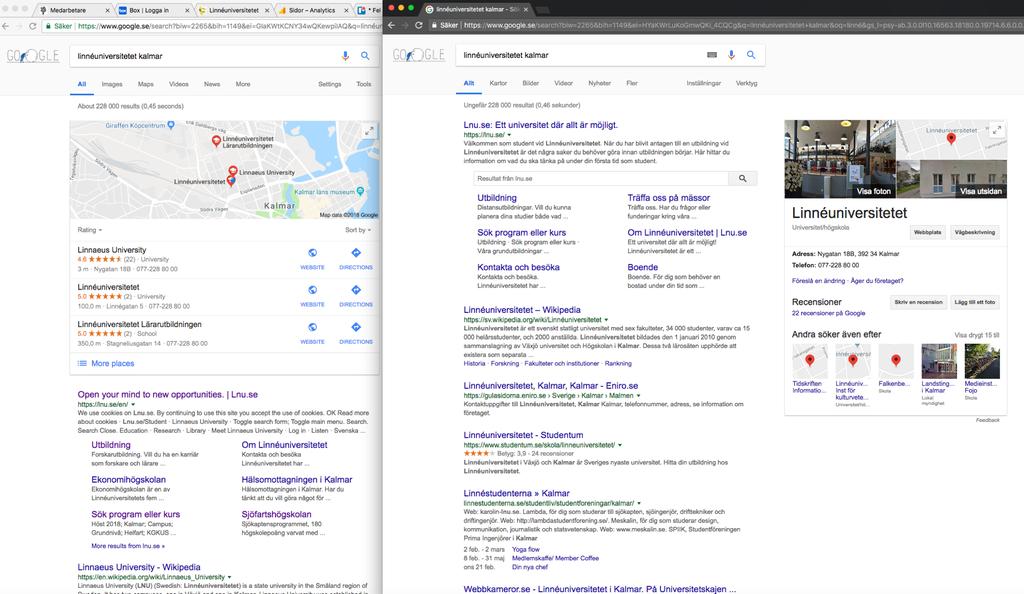The width and height of the screenshot is (1024, 594).
Task: Click Website icon for Linnaeus University listing
Action: coord(312,253)
